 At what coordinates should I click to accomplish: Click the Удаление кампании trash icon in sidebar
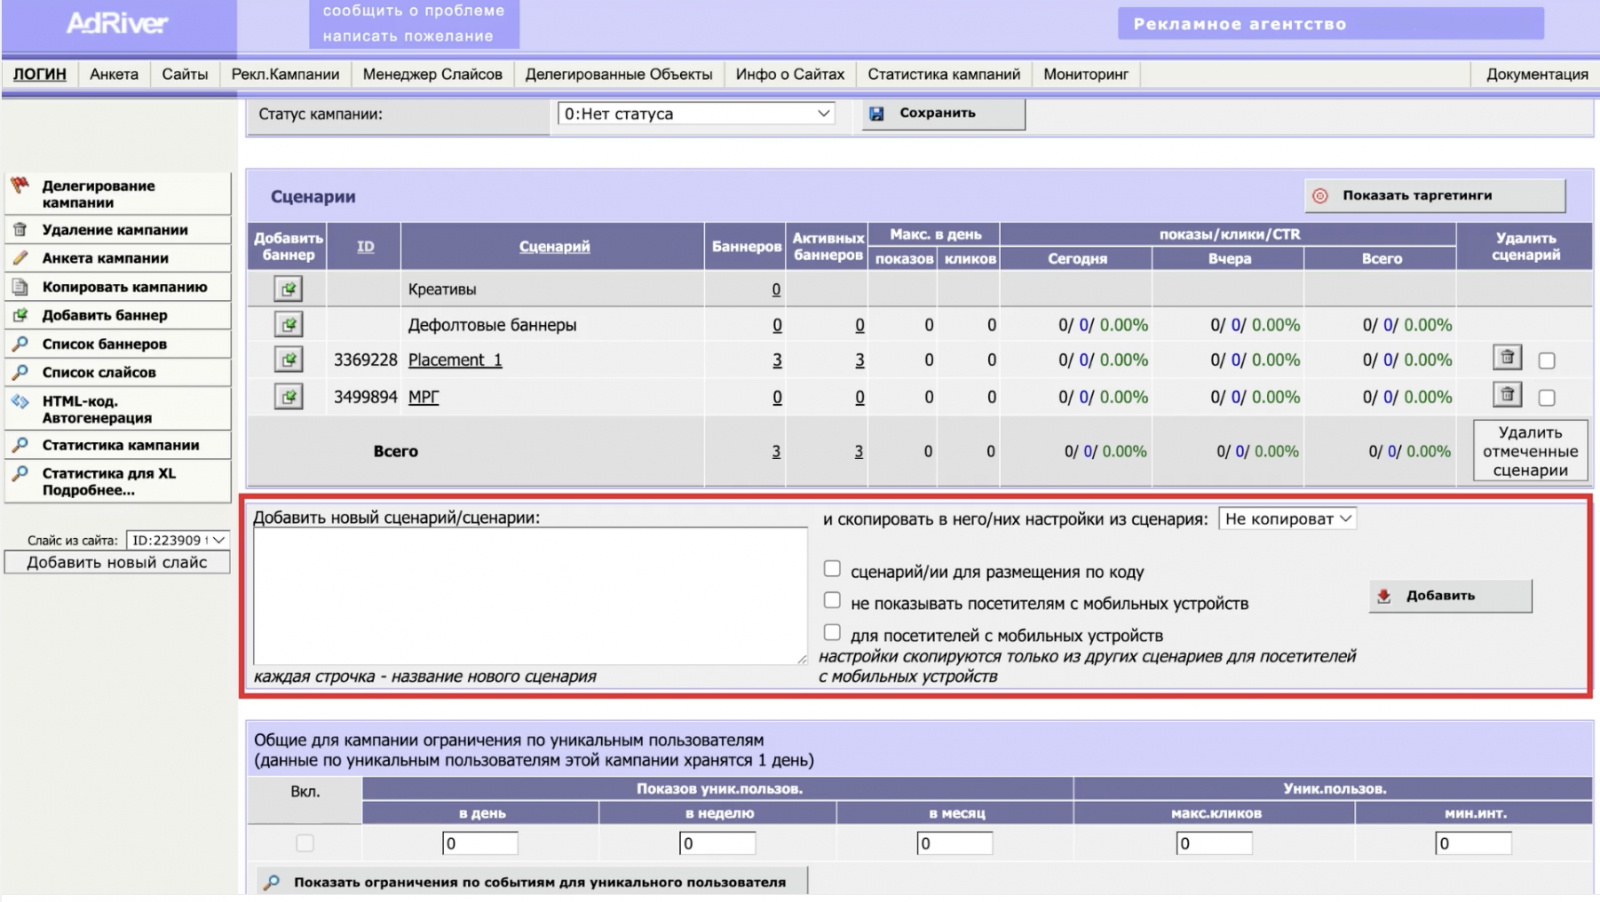[x=20, y=230]
